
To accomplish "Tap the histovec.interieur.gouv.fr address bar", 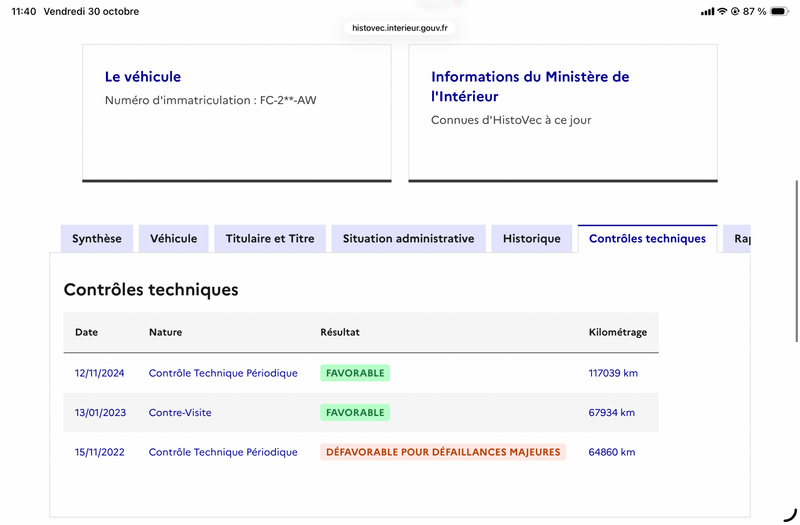I will point(399,28).
